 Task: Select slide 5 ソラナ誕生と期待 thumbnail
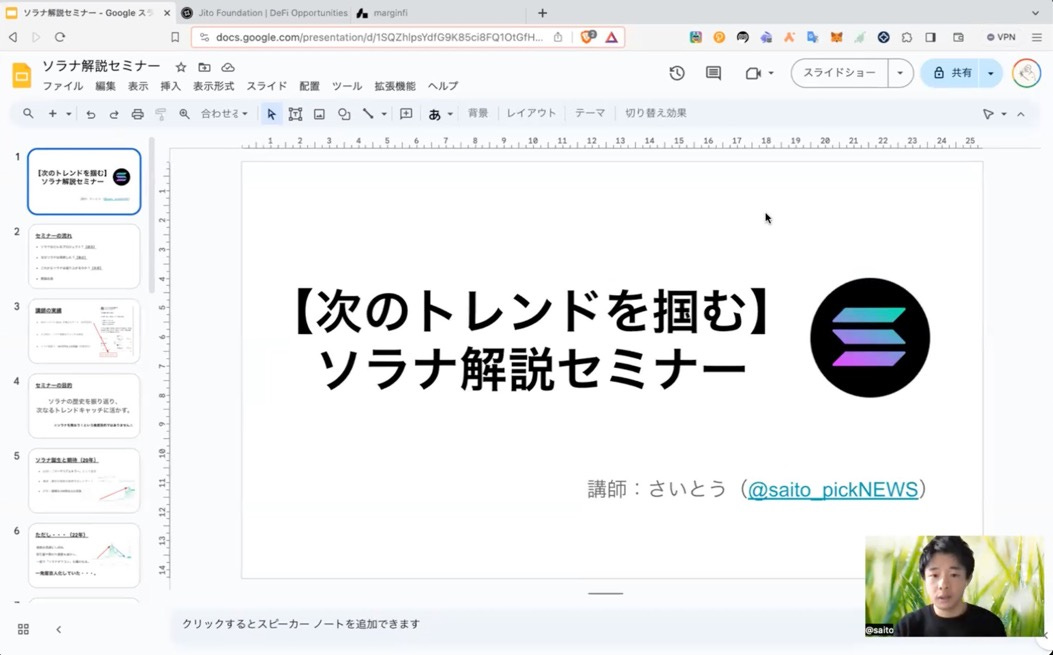(x=84, y=480)
